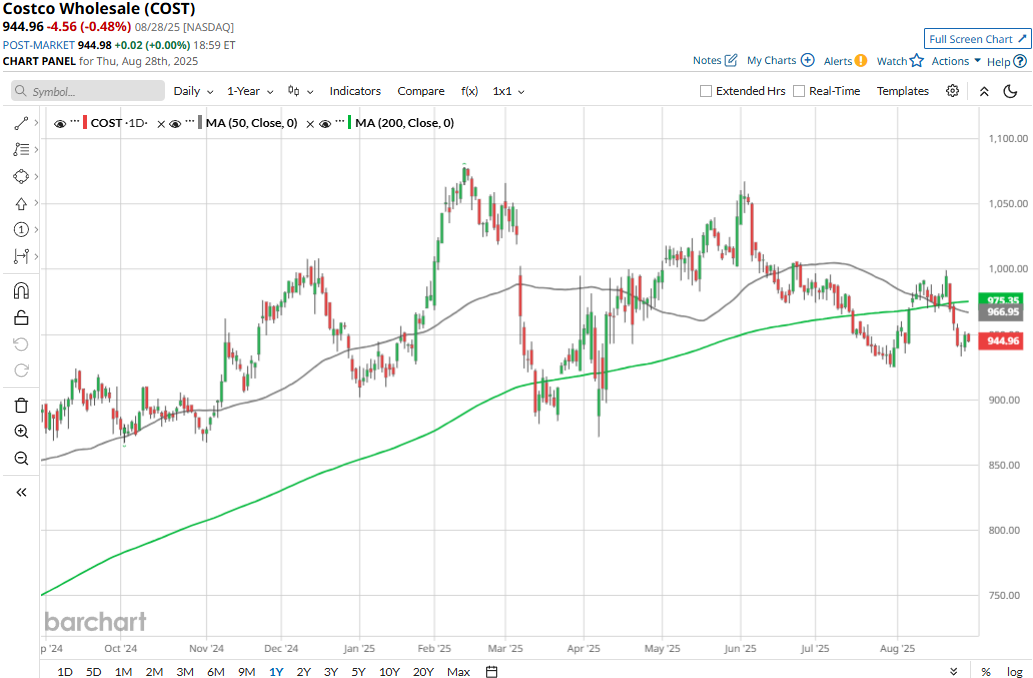Screen dimensions: 1033x678
Task: Select the 6M time range
Action: [215, 671]
